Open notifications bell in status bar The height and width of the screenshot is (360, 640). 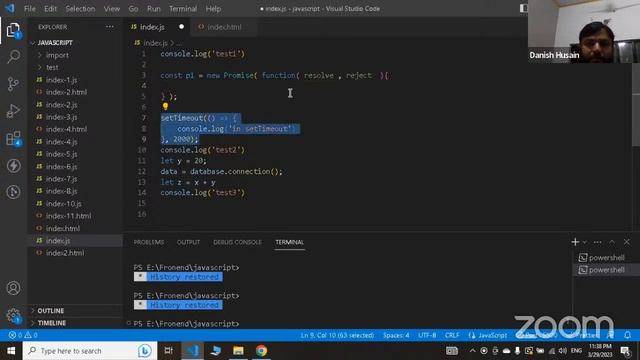pos(627,335)
